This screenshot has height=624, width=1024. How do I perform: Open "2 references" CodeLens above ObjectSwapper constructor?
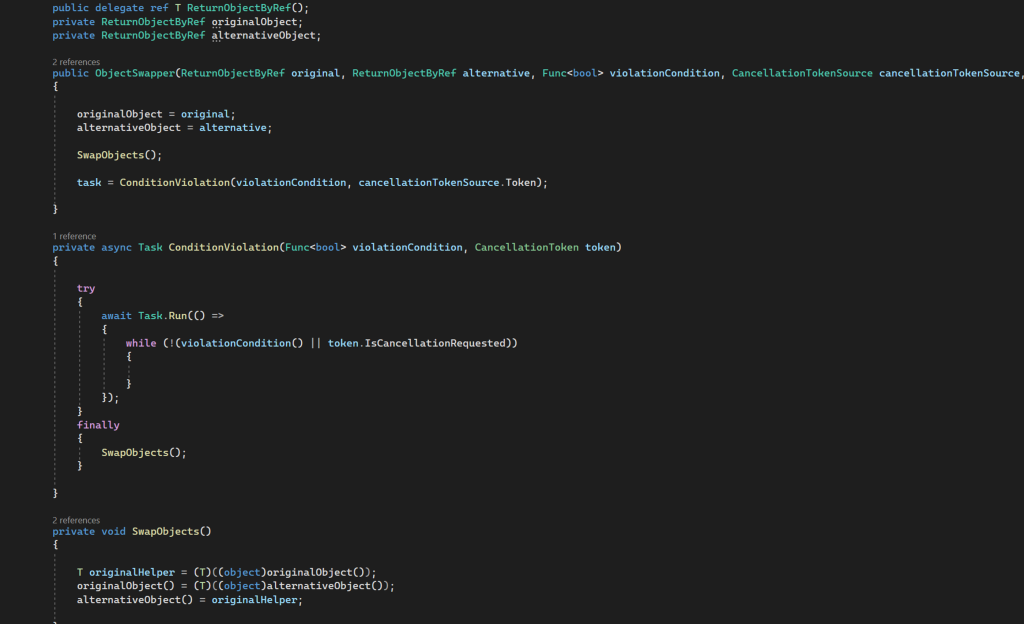pyautogui.click(x=76, y=62)
